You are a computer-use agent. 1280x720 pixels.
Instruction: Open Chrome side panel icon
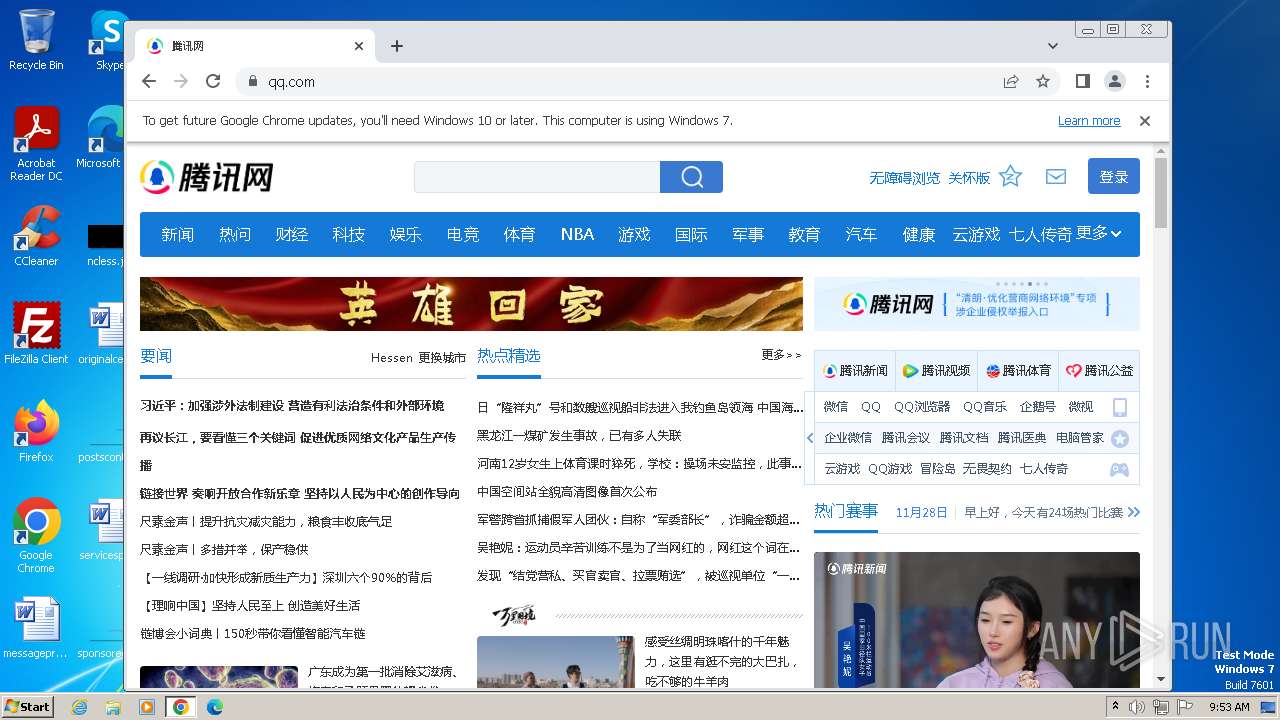[1082, 81]
